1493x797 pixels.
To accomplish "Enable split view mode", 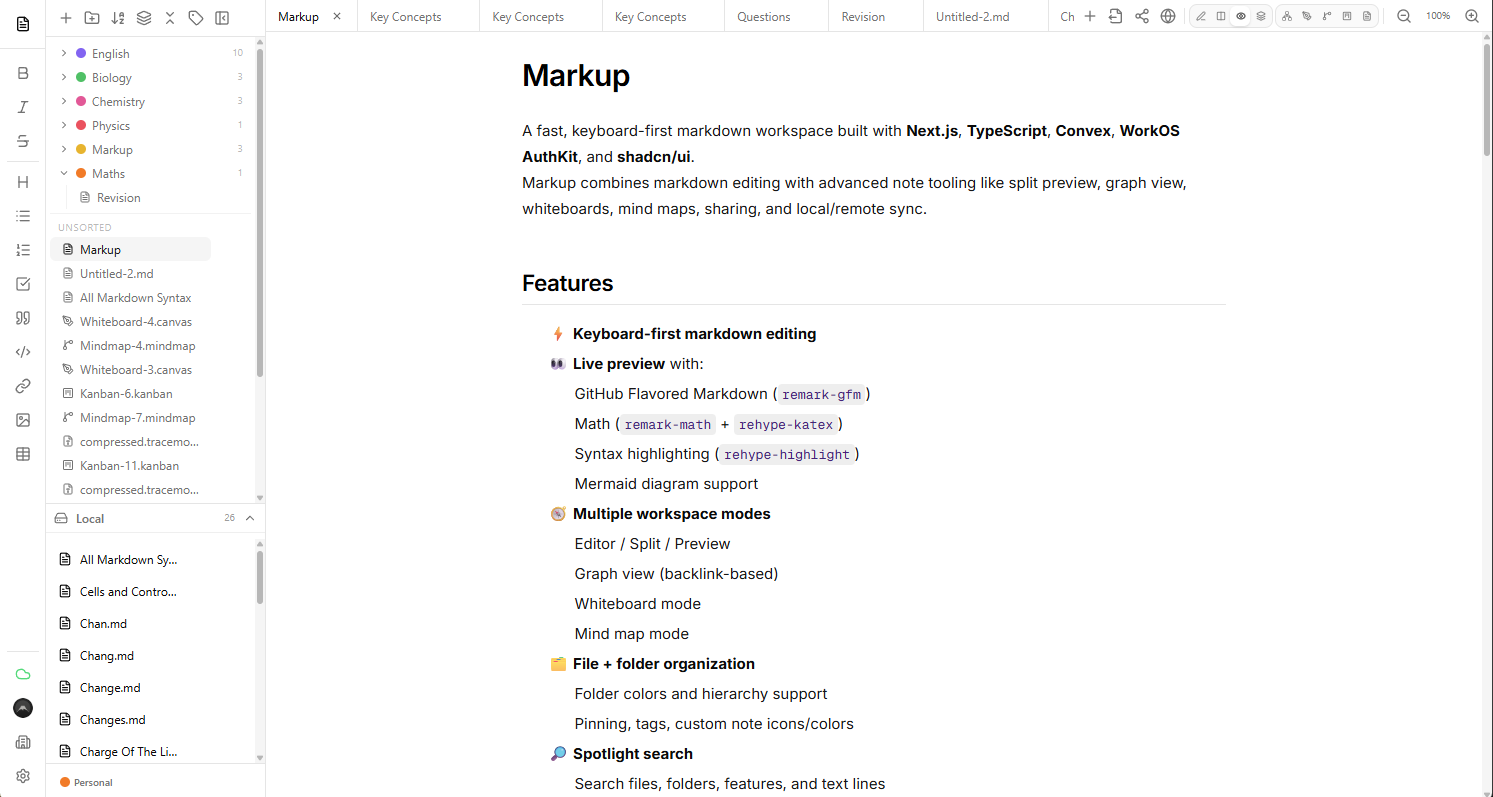I will tap(1221, 16).
